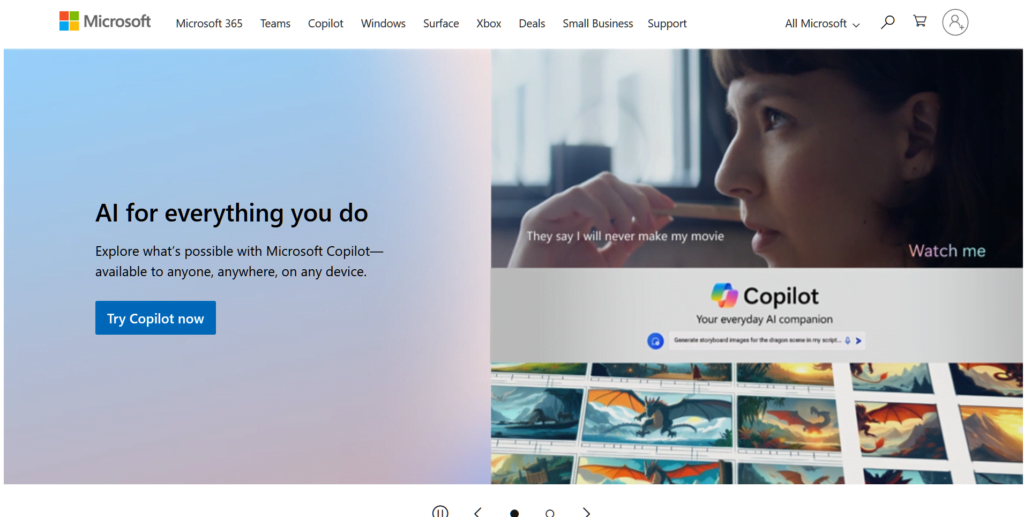Go to next carousel slide
The width and height of the screenshot is (1024, 517).
(586, 512)
